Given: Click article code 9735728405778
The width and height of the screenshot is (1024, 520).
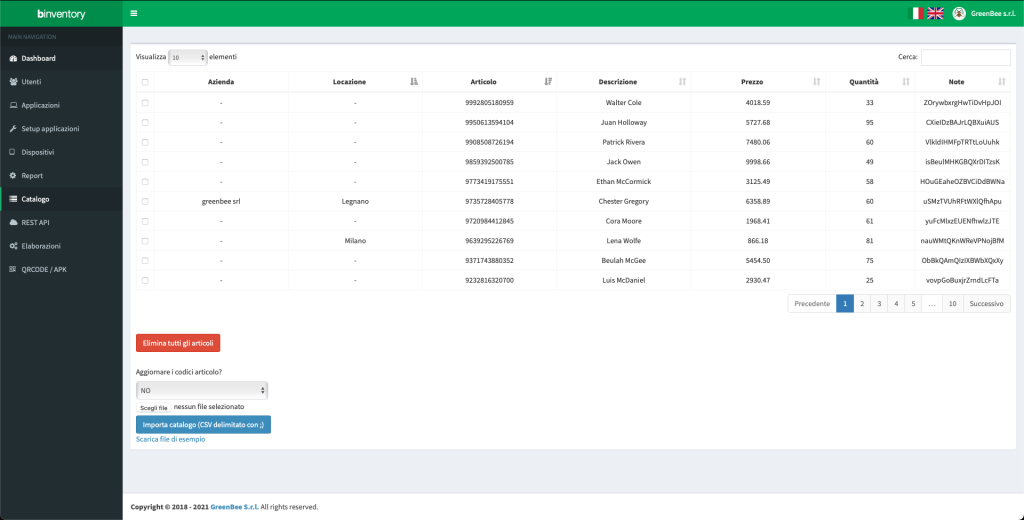Looking at the screenshot, I should 490,201.
